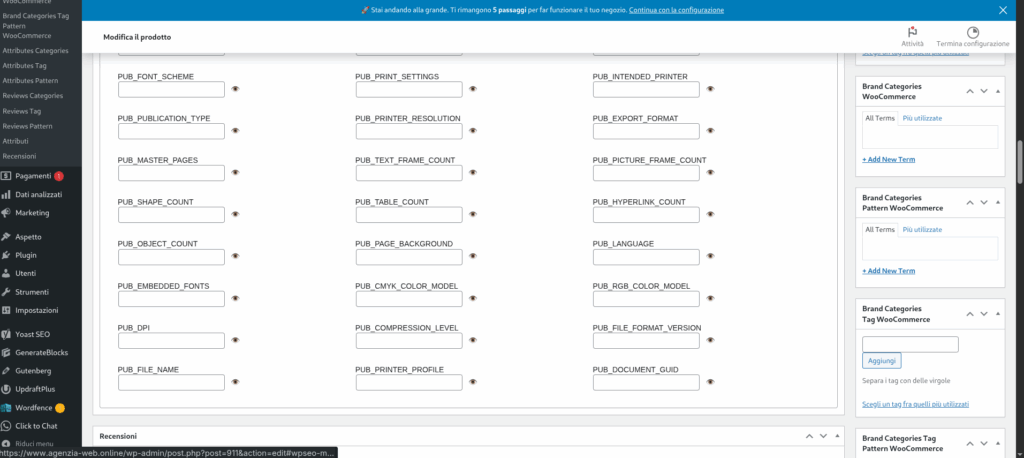Click the Utenti person icon
1024x458 pixels.
coord(6,273)
